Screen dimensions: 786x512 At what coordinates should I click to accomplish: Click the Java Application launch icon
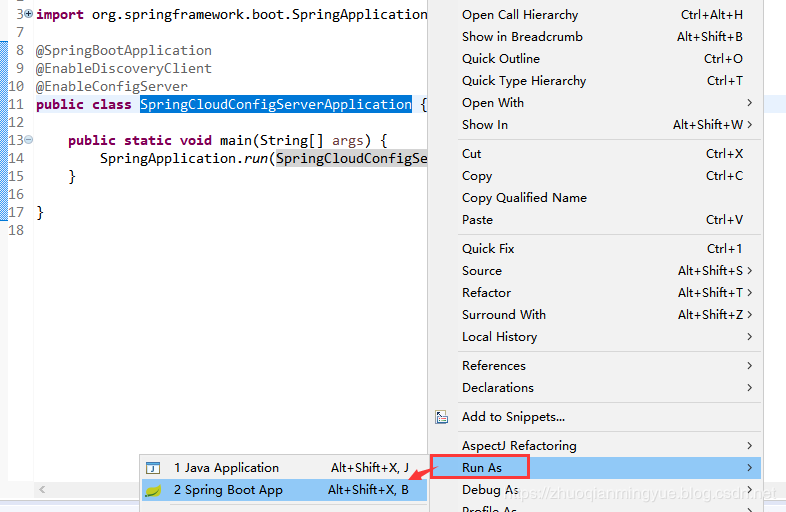tap(153, 468)
